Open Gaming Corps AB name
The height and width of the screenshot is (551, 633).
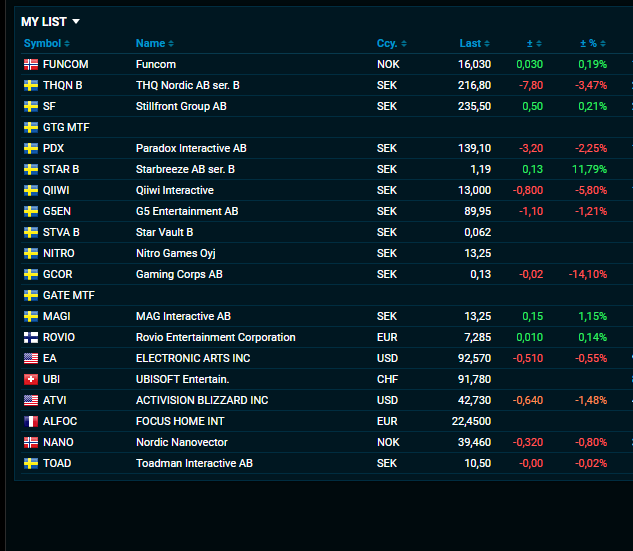(179, 274)
